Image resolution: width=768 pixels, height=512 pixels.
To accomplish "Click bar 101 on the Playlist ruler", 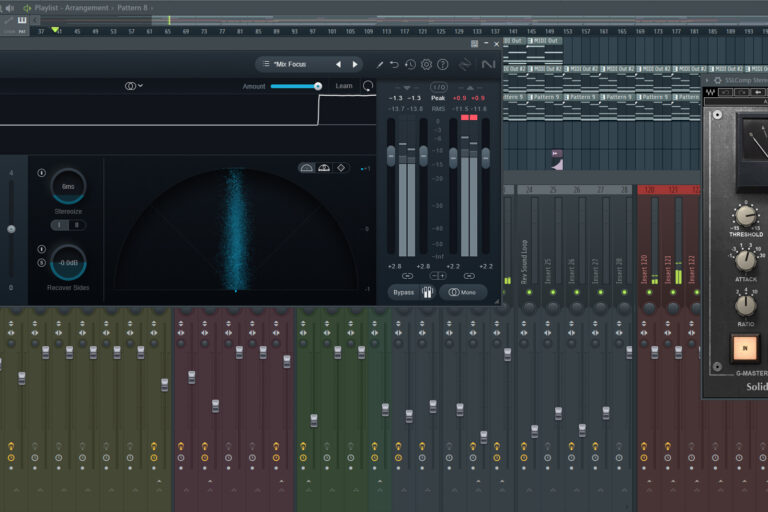I will [x=332, y=31].
